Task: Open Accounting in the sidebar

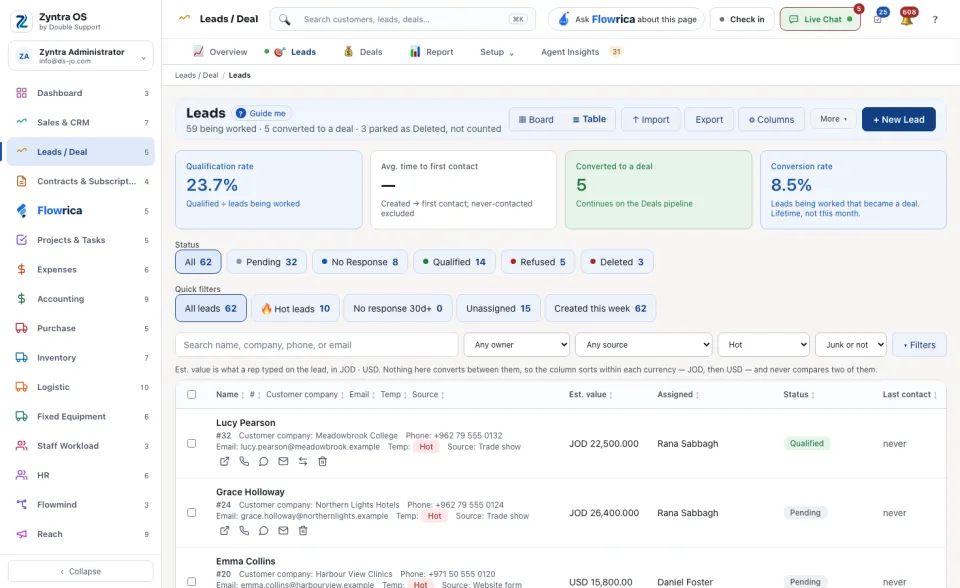Action: (x=81, y=299)
